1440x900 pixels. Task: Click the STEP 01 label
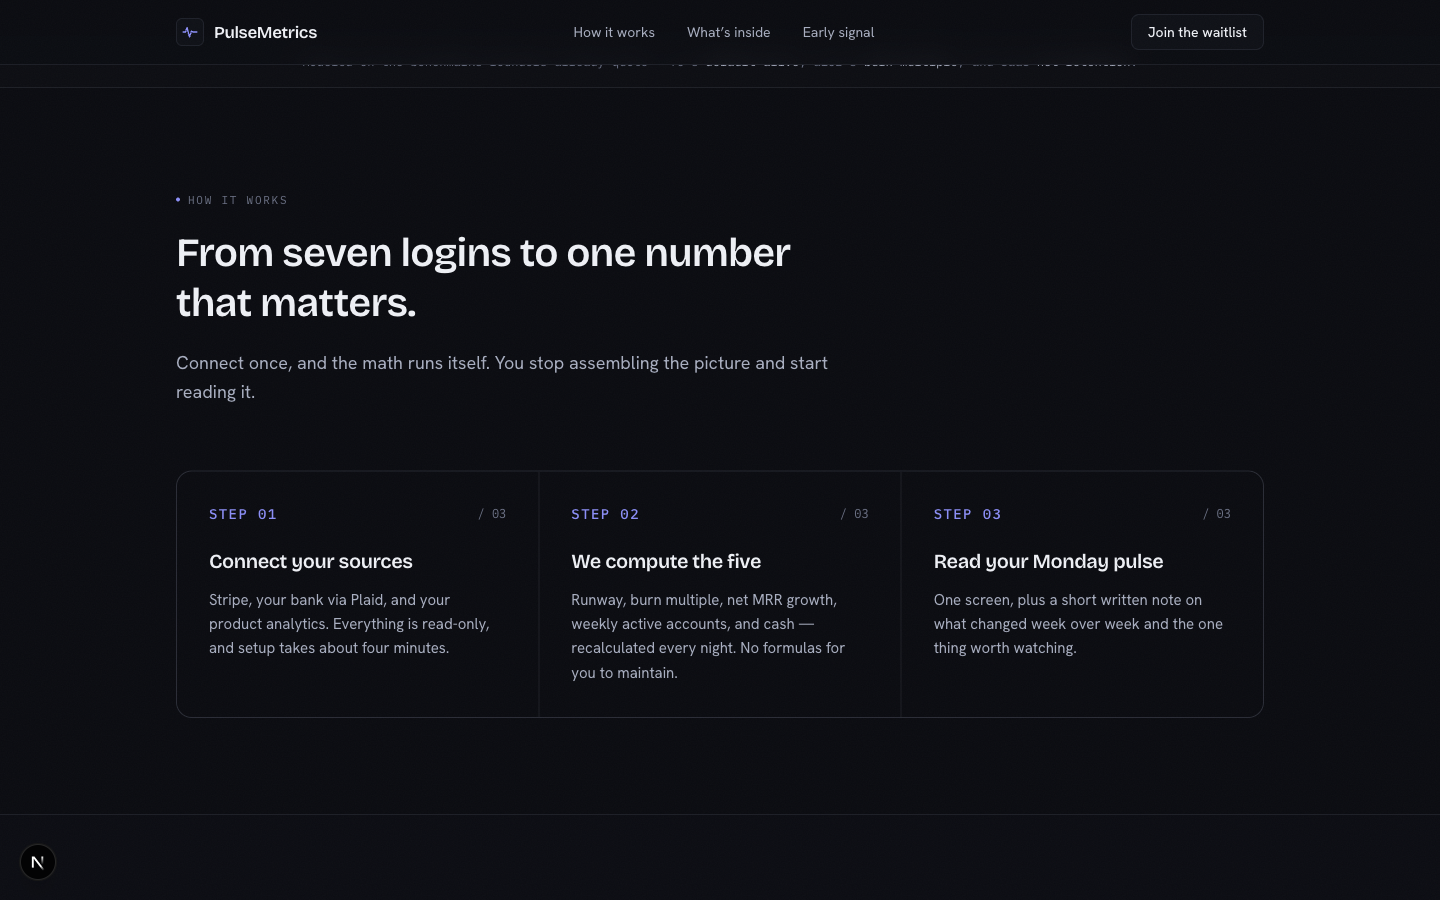pos(243,514)
